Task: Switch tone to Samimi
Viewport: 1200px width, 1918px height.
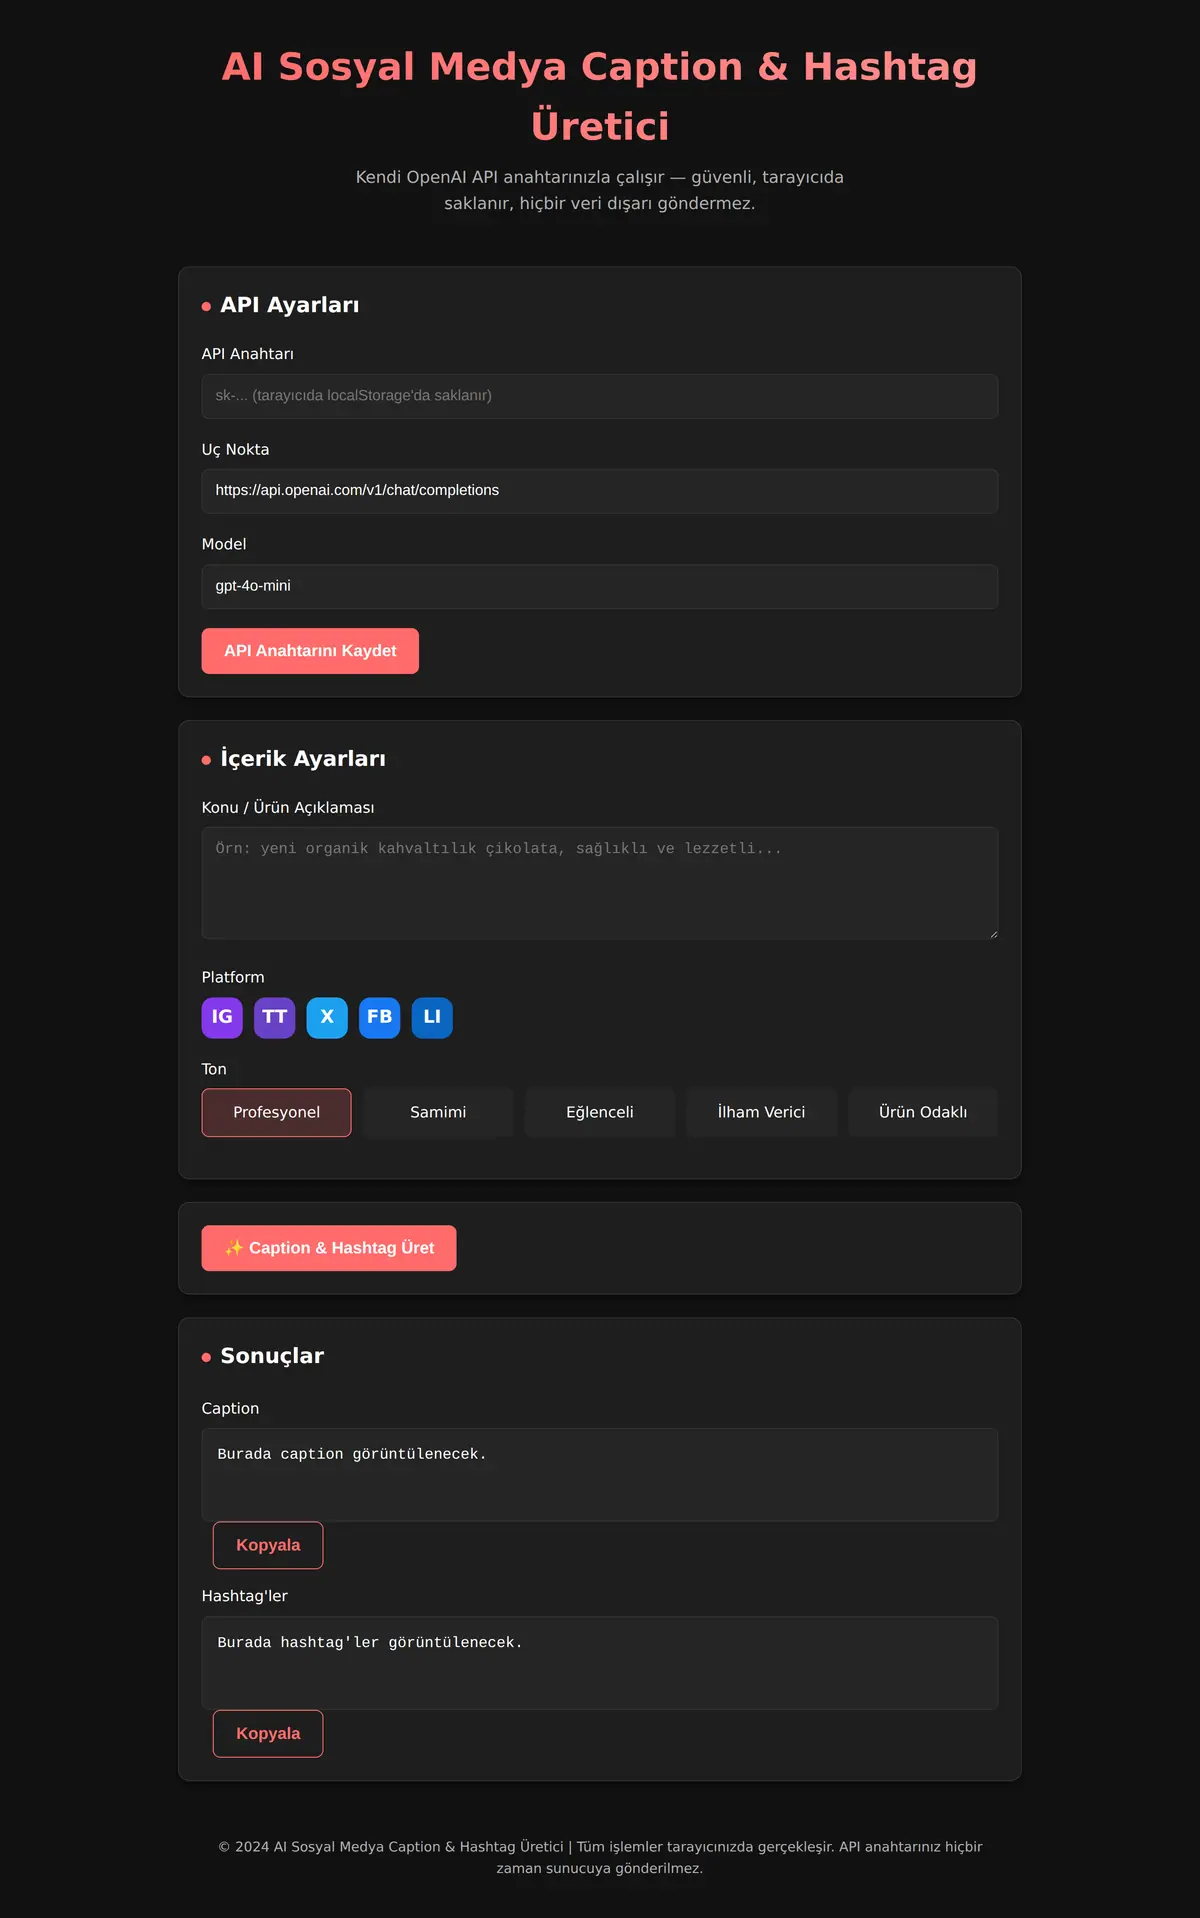Action: point(438,1112)
